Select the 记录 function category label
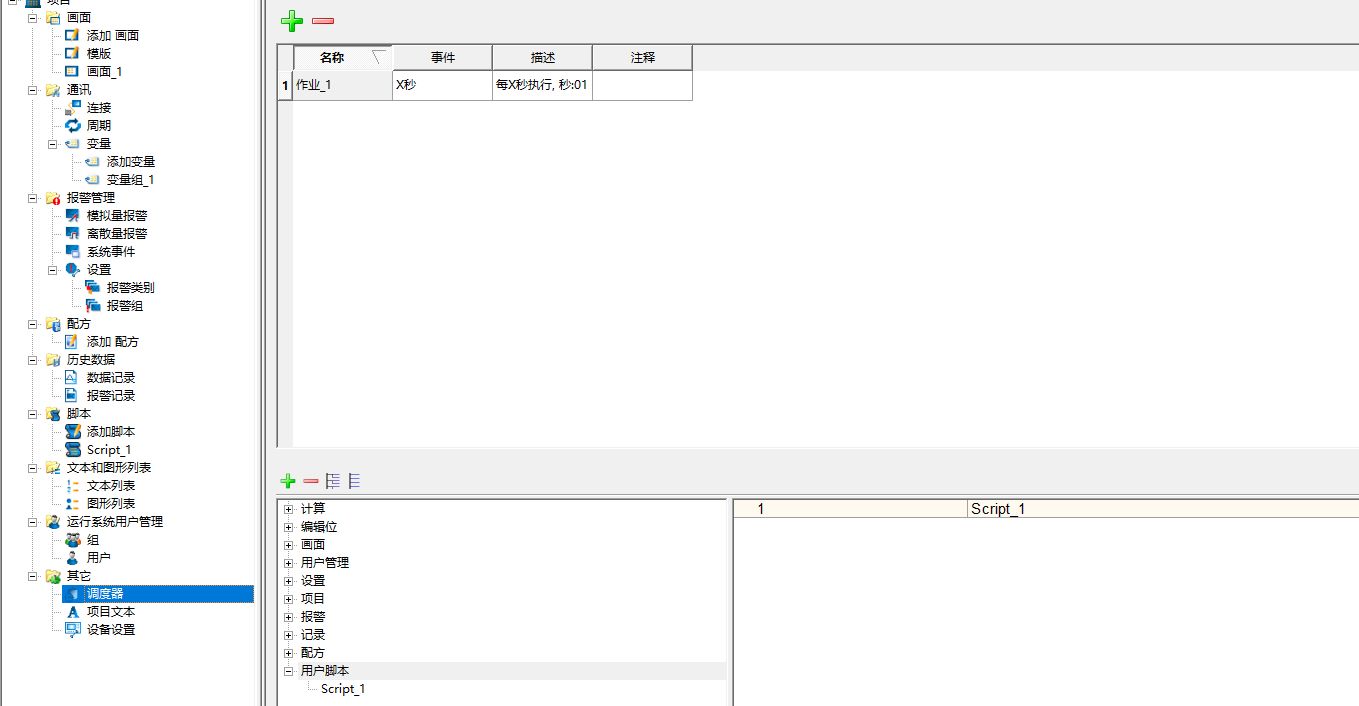 click(x=313, y=634)
